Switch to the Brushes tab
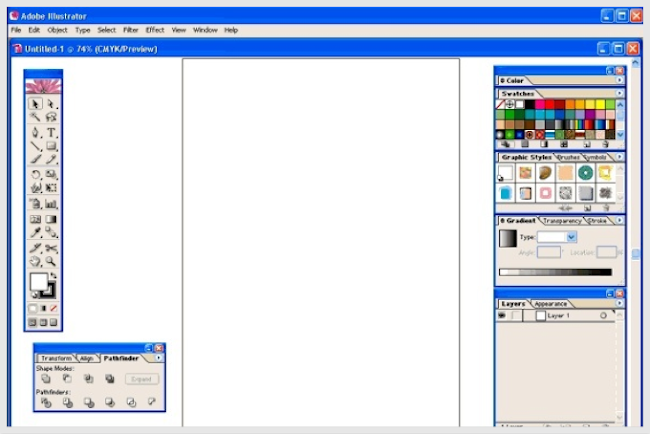650x434 pixels. click(568, 158)
